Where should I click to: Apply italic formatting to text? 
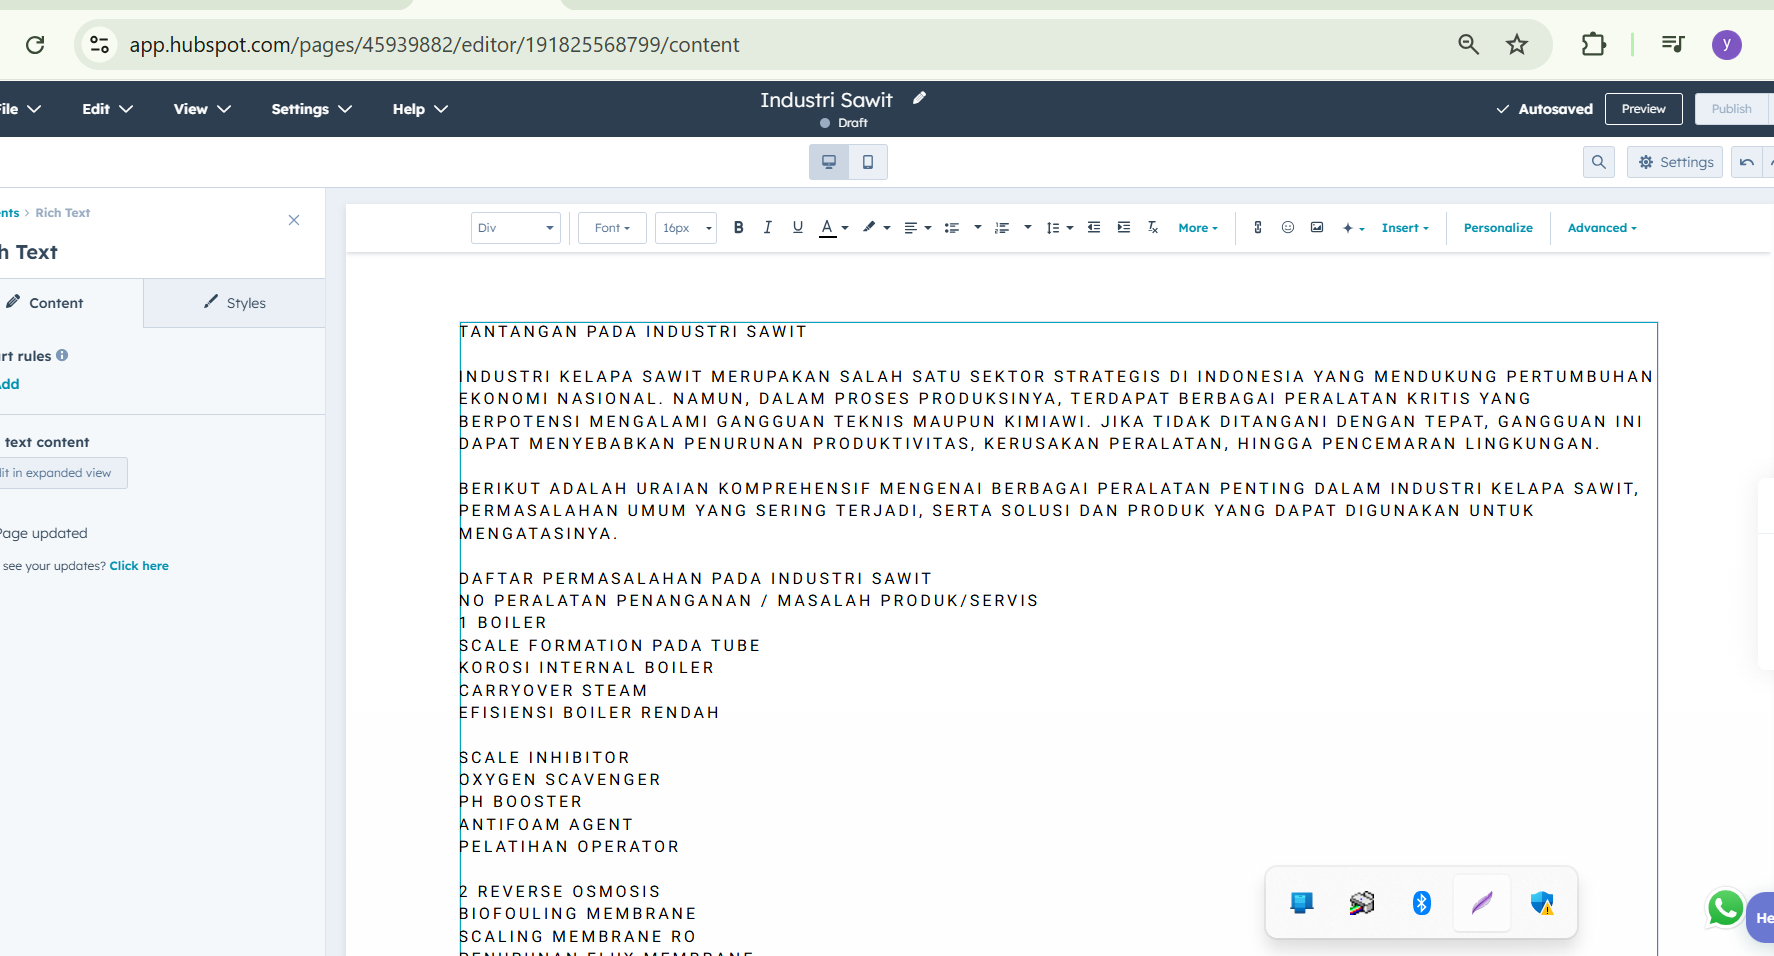pos(767,227)
